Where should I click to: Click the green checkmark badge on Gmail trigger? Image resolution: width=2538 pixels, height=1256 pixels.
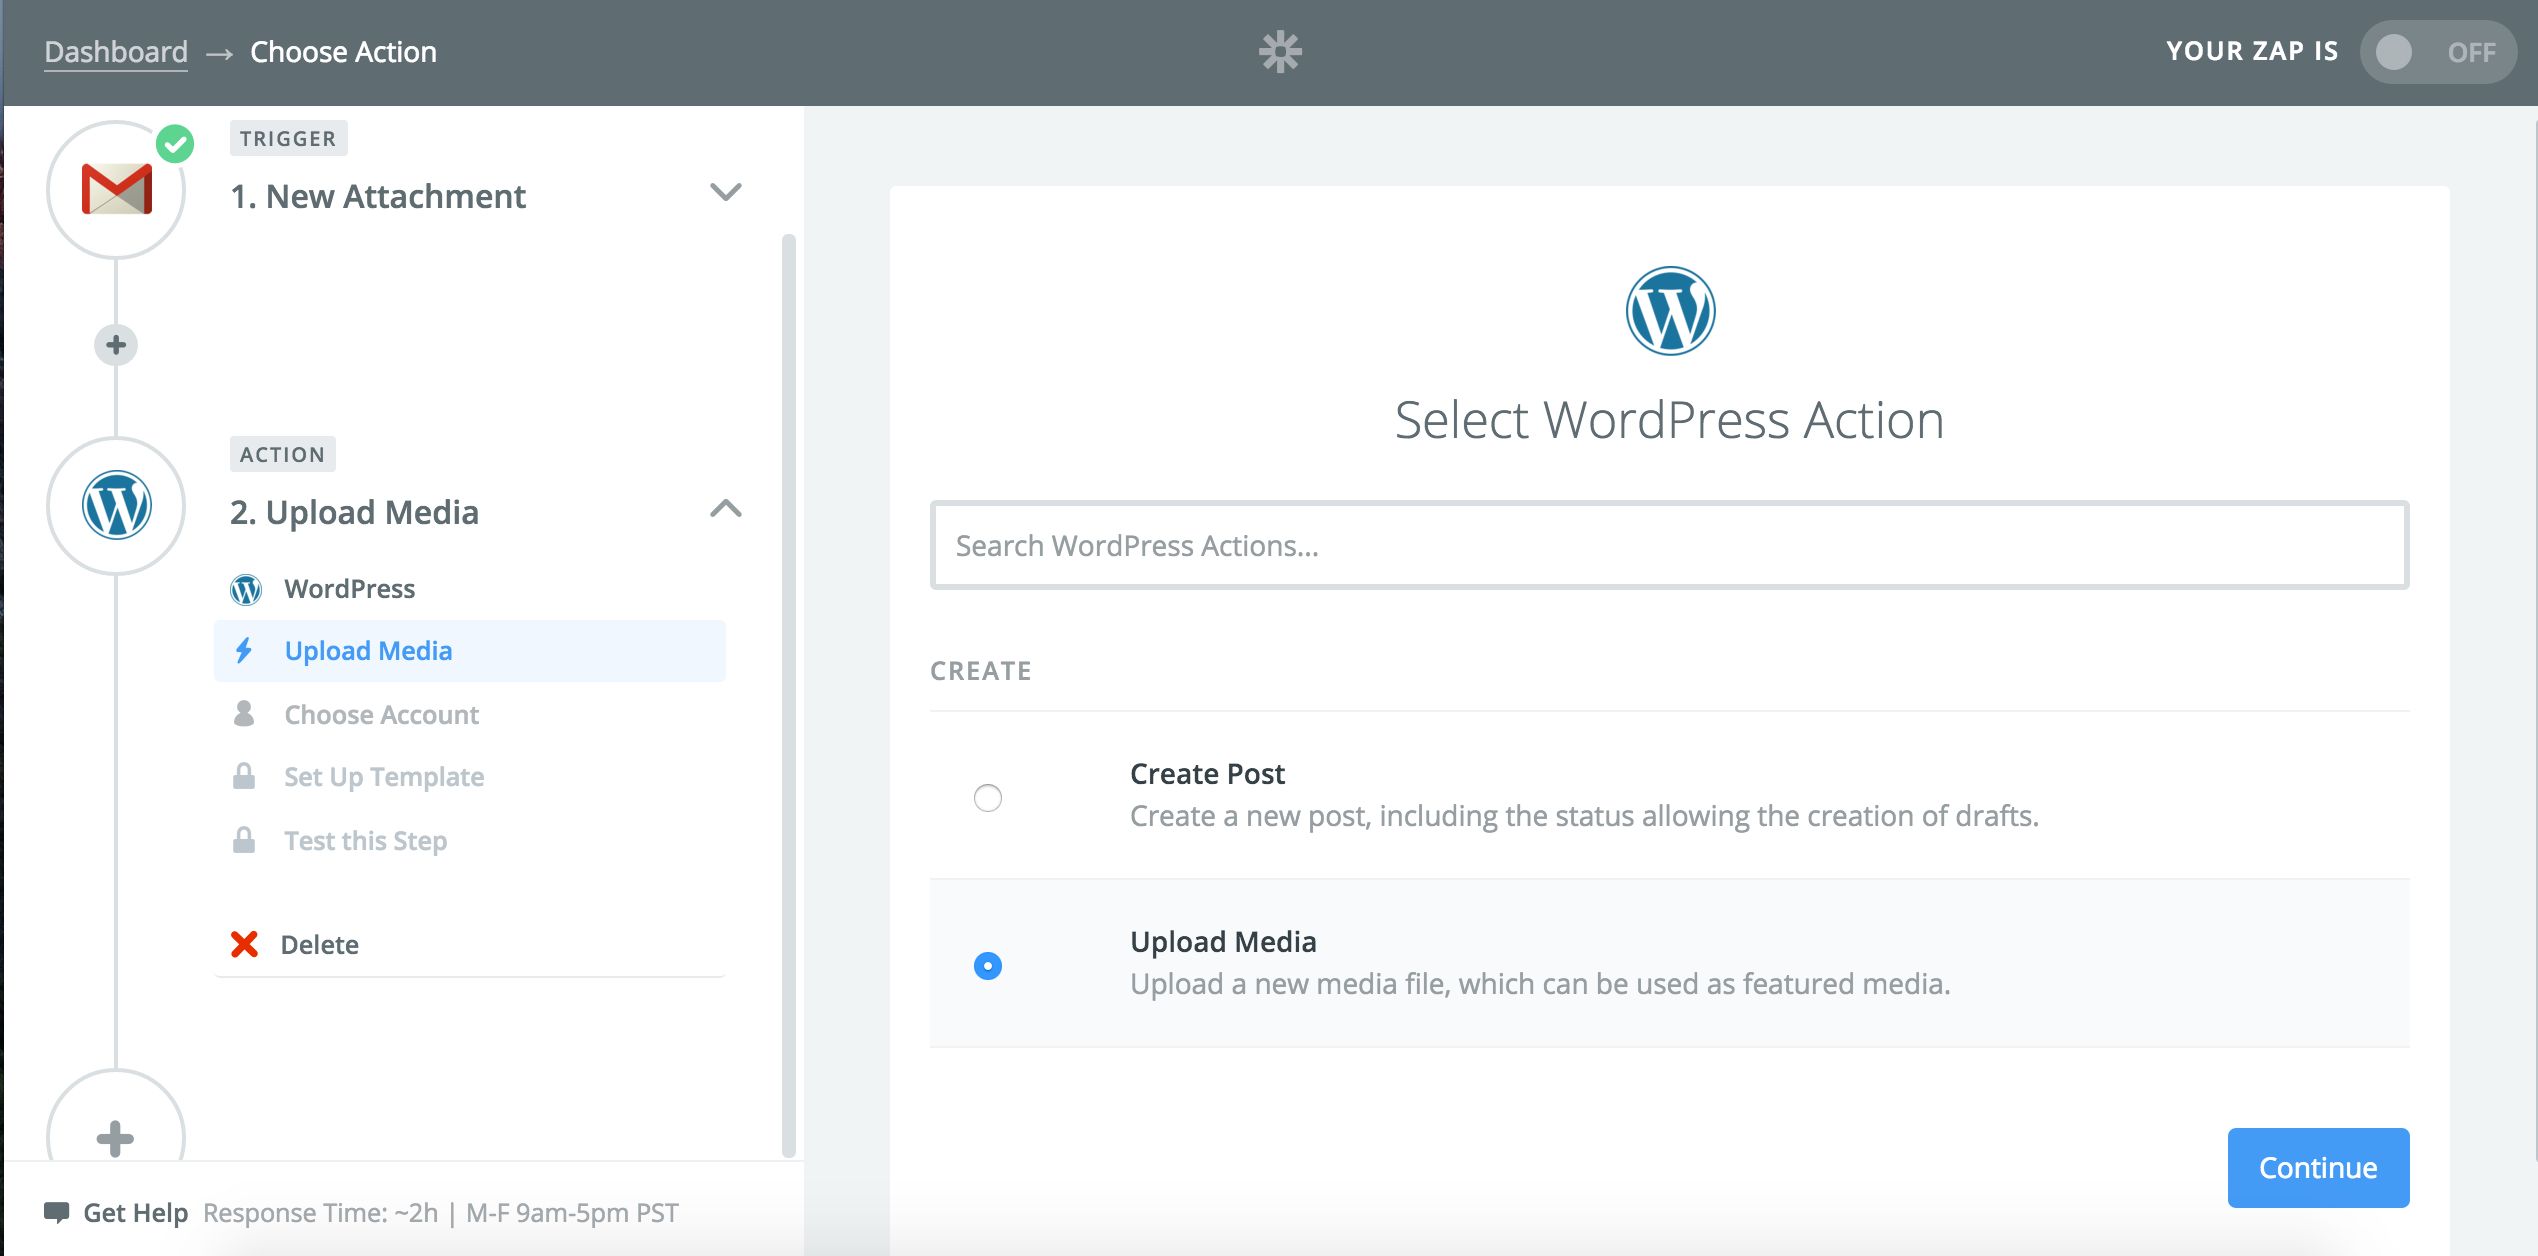[175, 144]
